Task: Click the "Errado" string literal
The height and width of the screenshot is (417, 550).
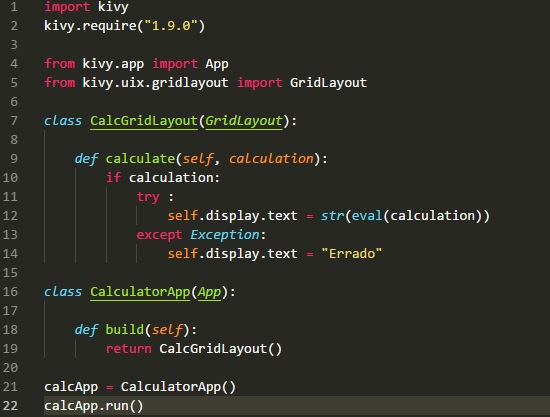Action: (x=351, y=254)
